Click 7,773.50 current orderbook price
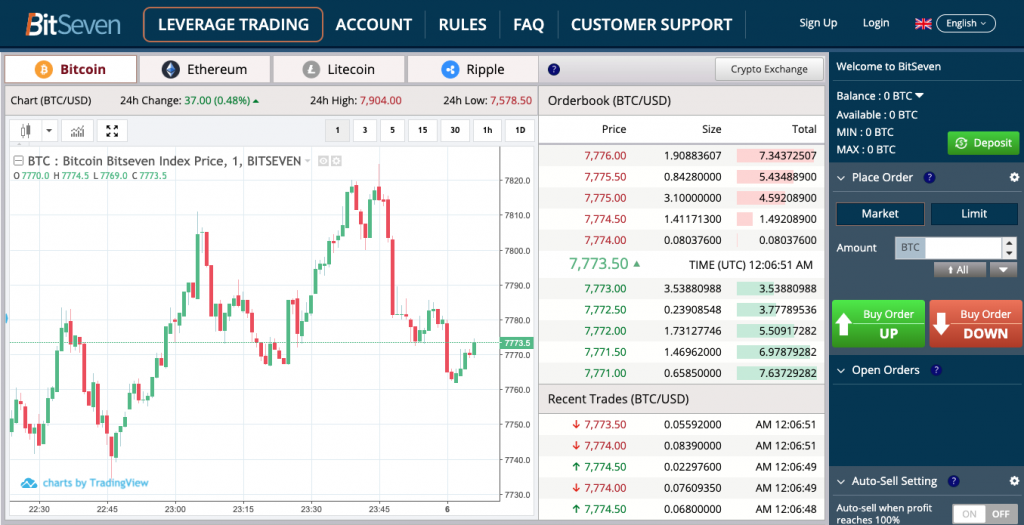The image size is (1024, 525). (x=599, y=264)
